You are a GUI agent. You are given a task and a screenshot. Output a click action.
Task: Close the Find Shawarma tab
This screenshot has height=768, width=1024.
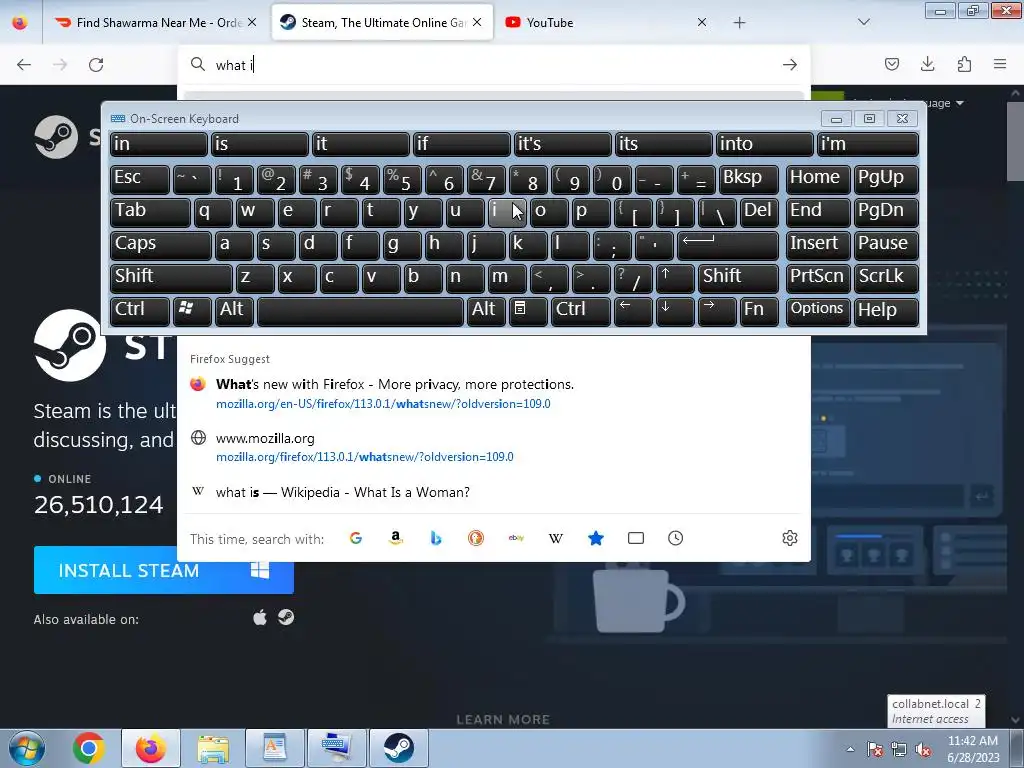(252, 23)
